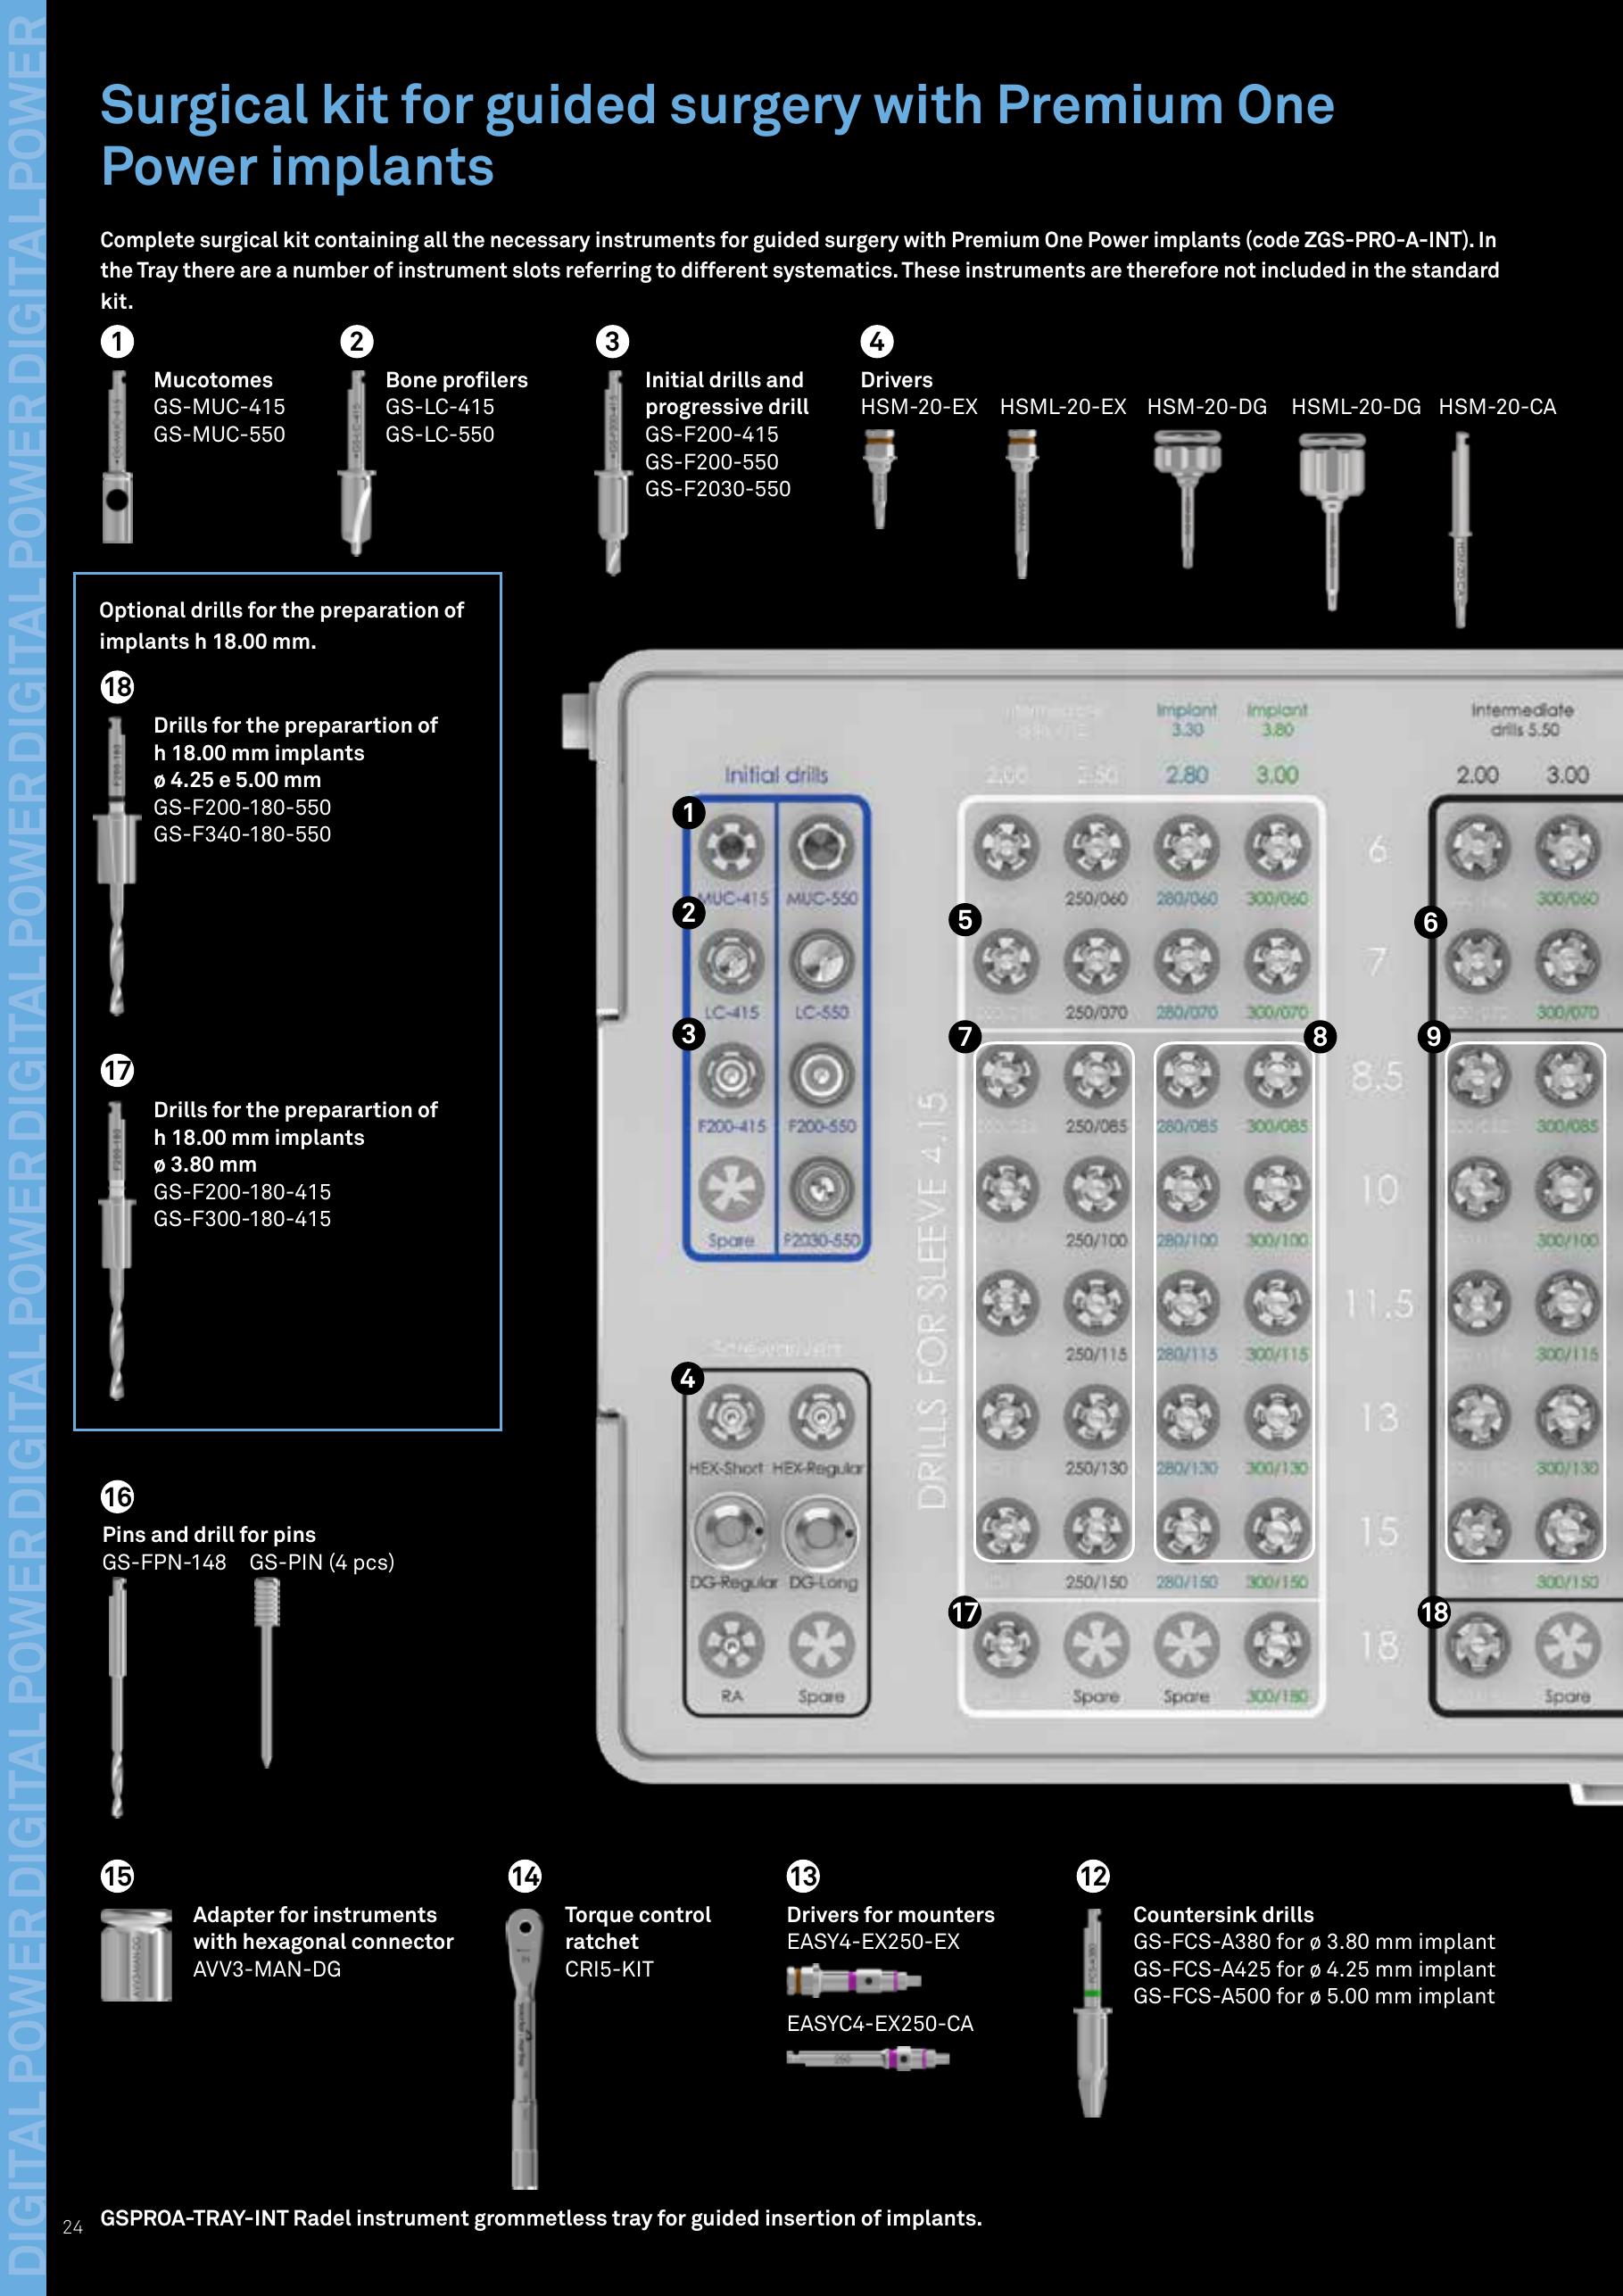Click the MUC-415 slot on the tray

[731, 848]
